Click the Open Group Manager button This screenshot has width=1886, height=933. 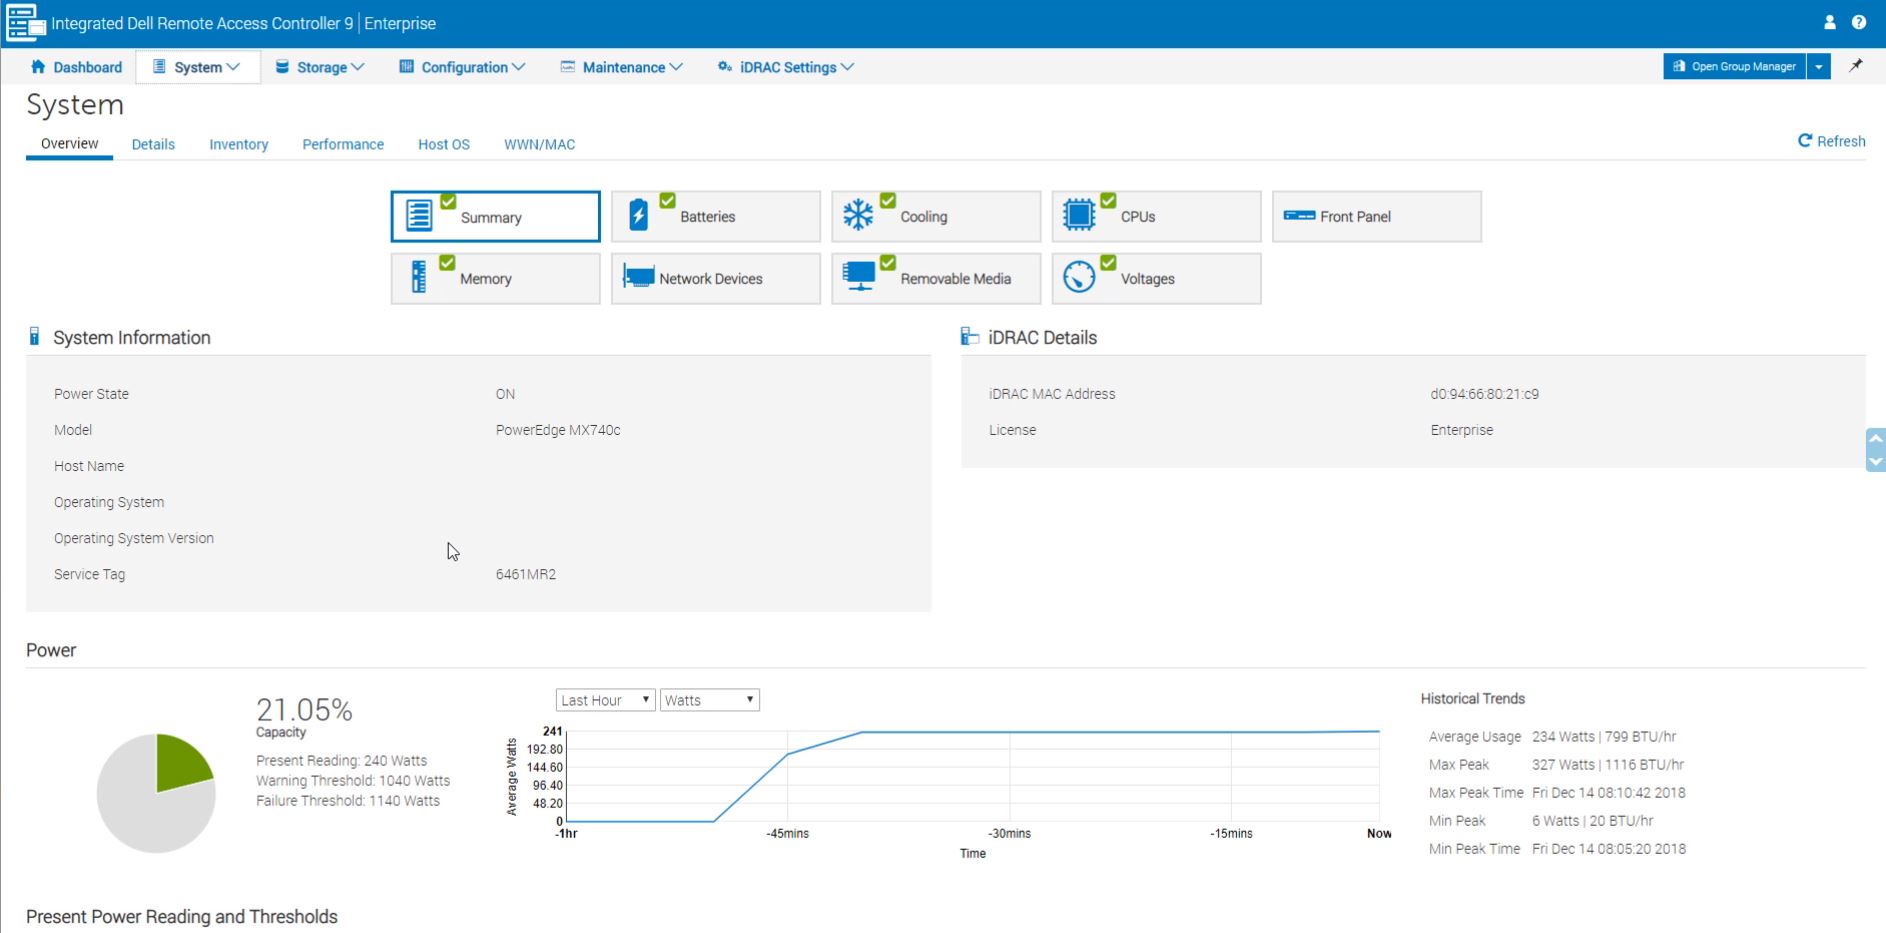(x=1734, y=67)
